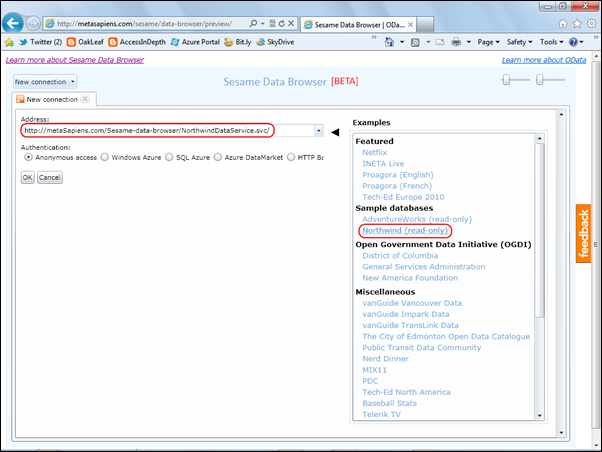Open Favorites star at top right

coord(577,24)
